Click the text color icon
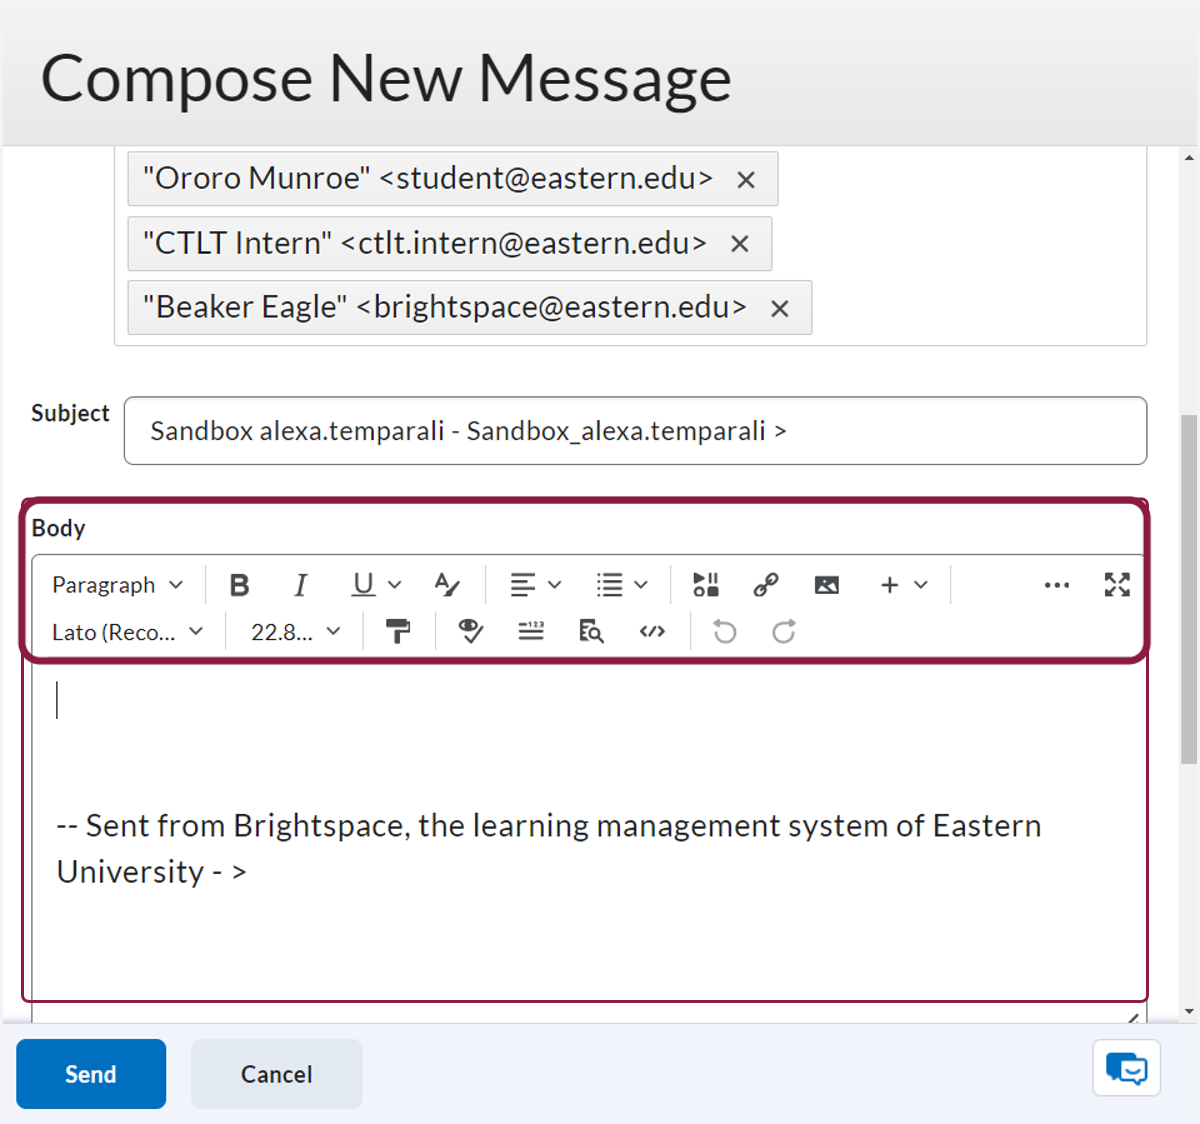Viewport: 1200px width, 1124px height. coord(447,585)
